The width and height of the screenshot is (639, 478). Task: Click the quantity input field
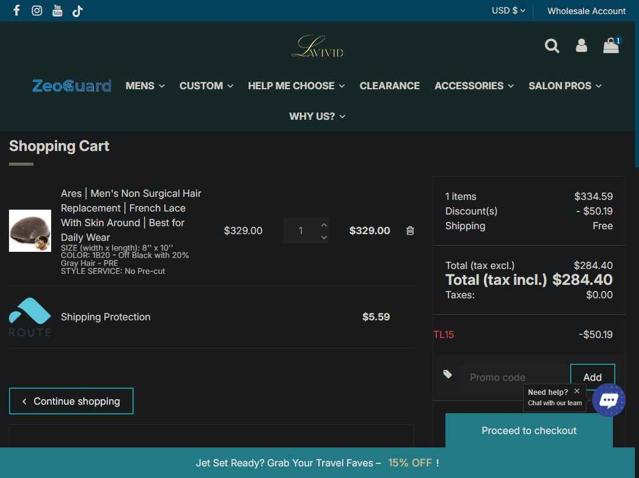coord(301,231)
